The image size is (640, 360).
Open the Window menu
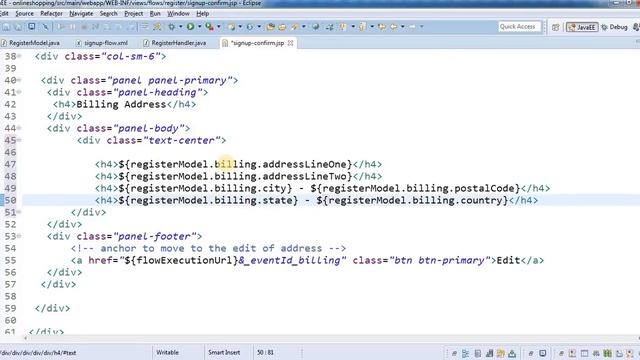(x=178, y=13)
